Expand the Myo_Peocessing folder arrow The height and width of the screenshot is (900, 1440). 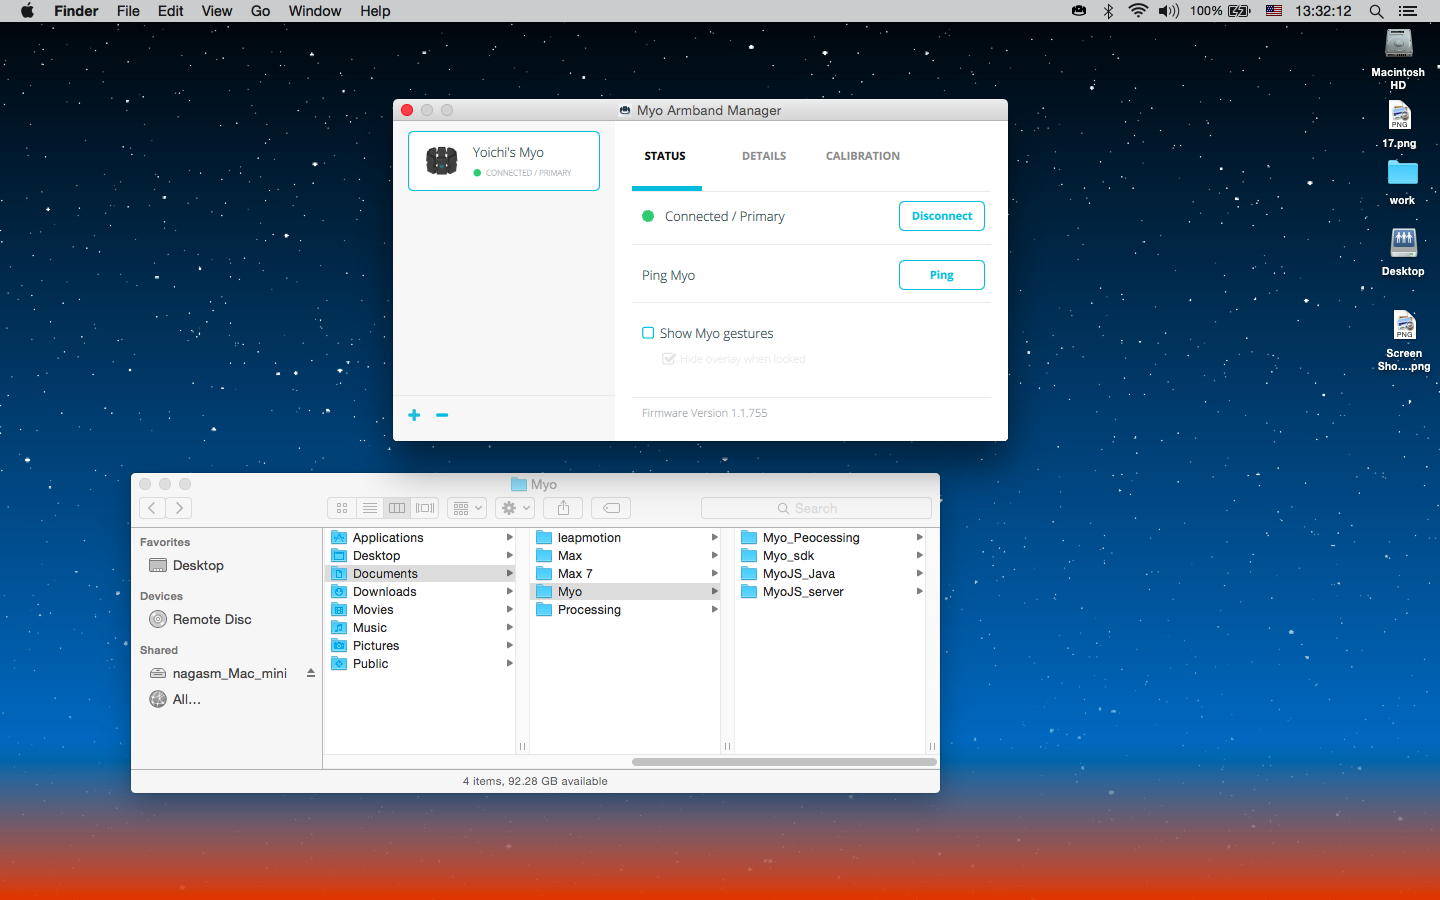(920, 538)
